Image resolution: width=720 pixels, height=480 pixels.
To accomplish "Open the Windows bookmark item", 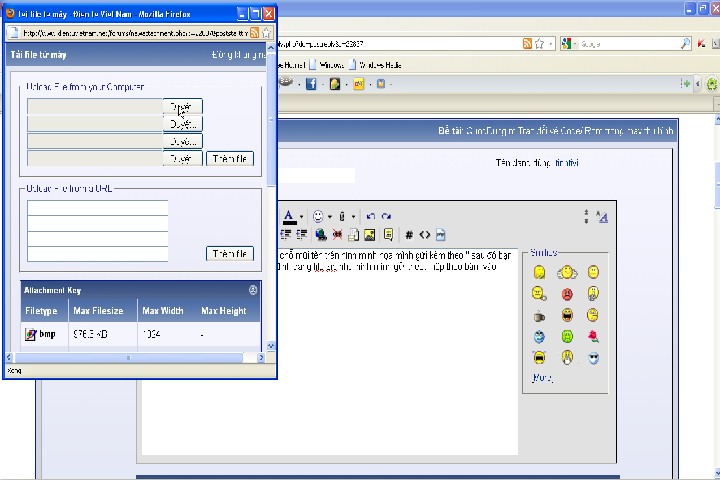I will tap(327, 65).
